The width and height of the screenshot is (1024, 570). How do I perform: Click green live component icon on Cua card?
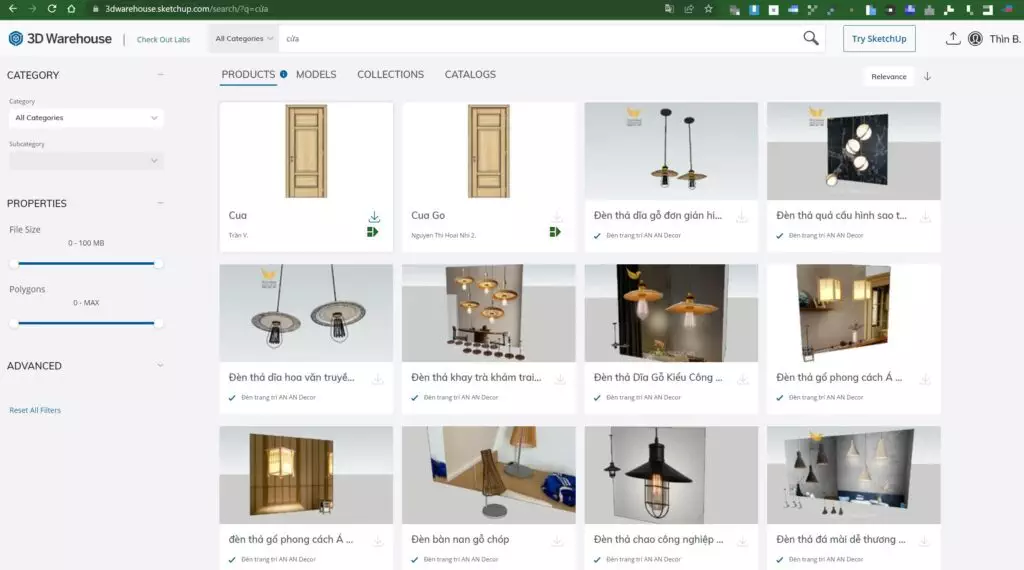(x=372, y=232)
